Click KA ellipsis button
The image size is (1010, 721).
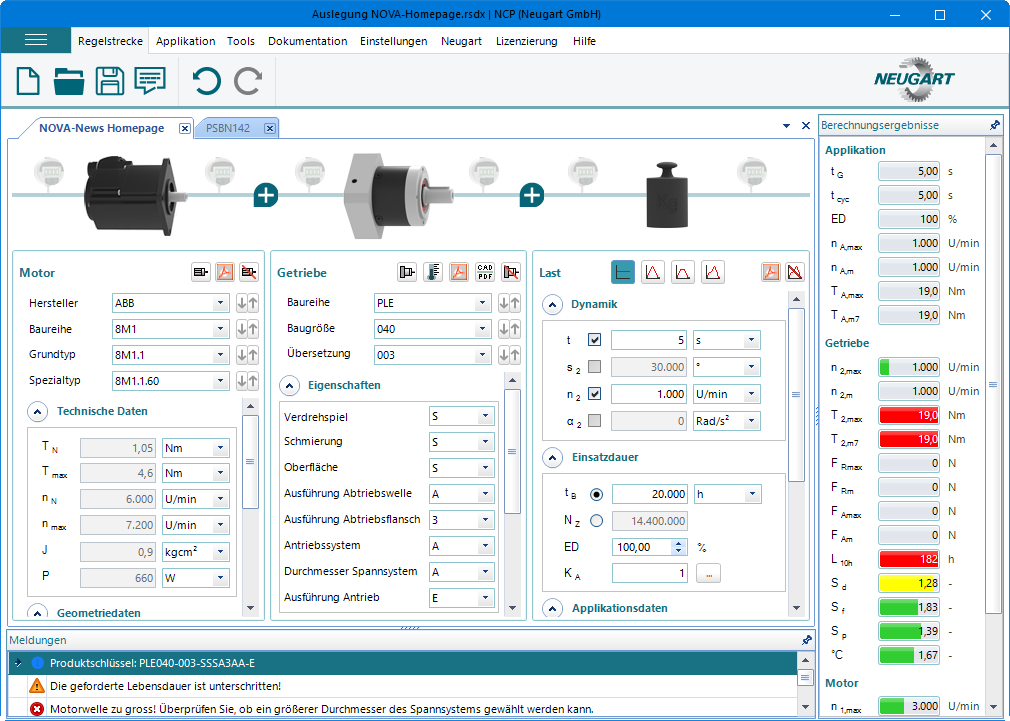(x=709, y=573)
